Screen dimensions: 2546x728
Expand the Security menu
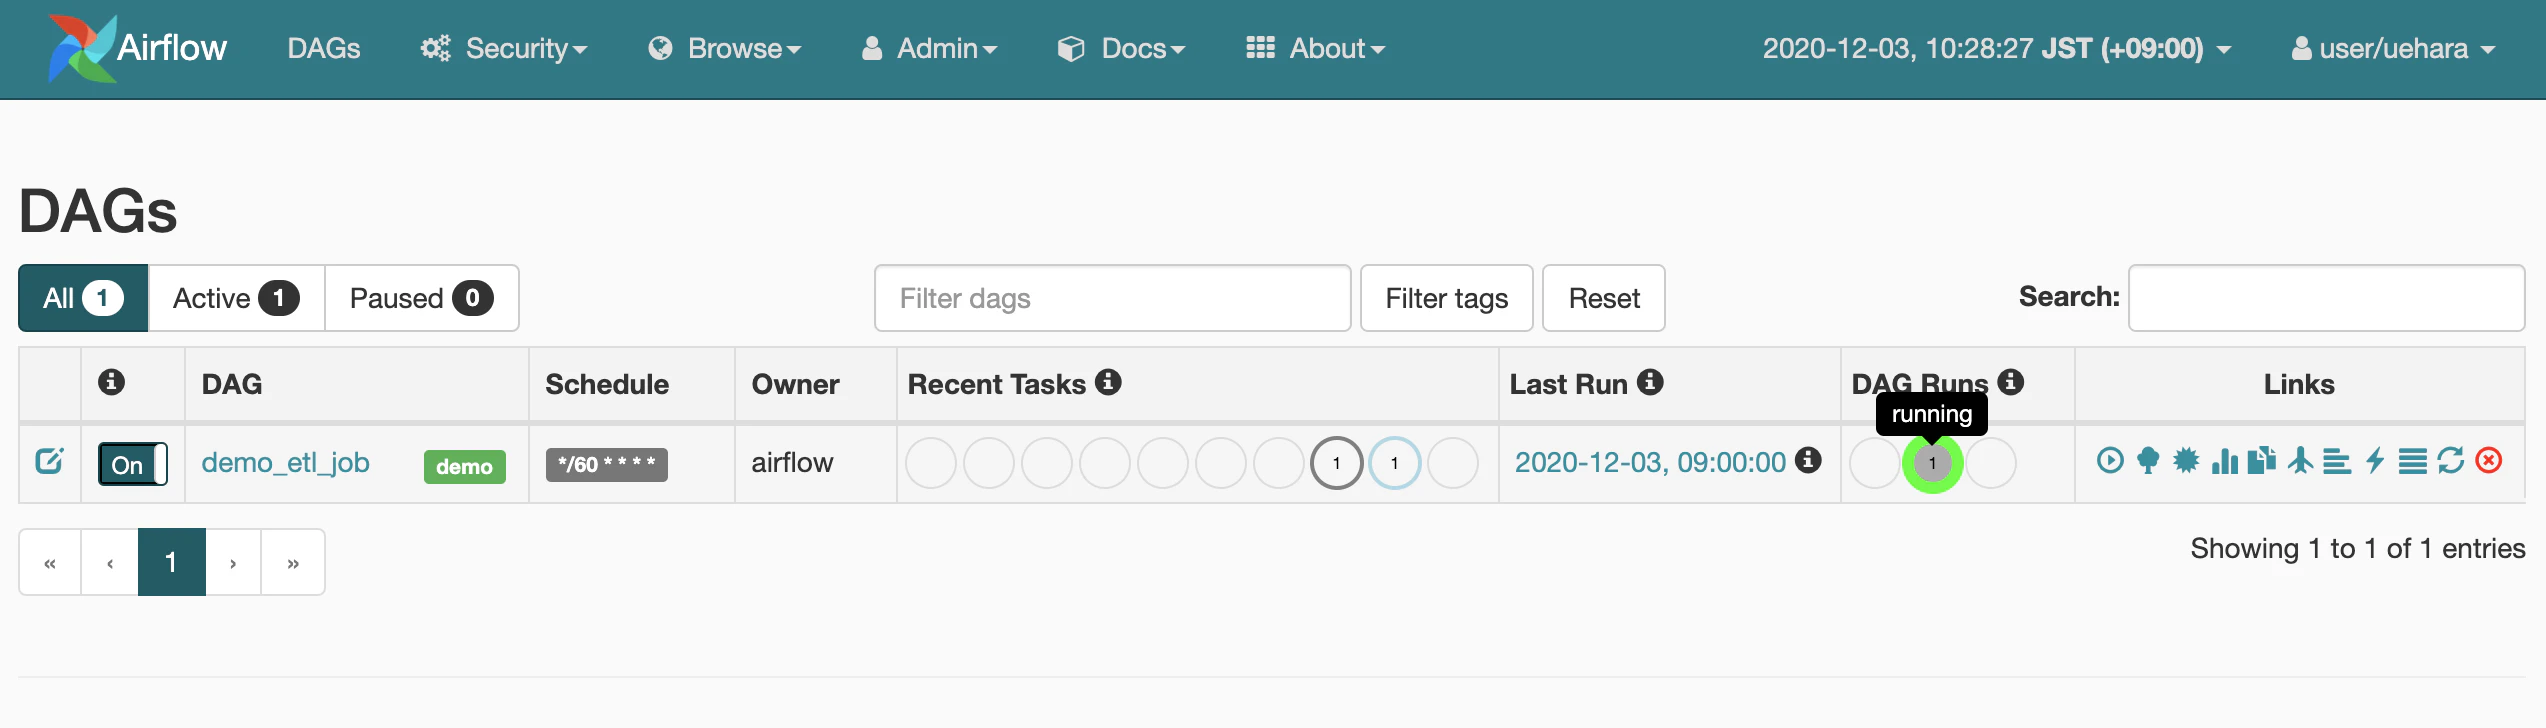(x=504, y=48)
